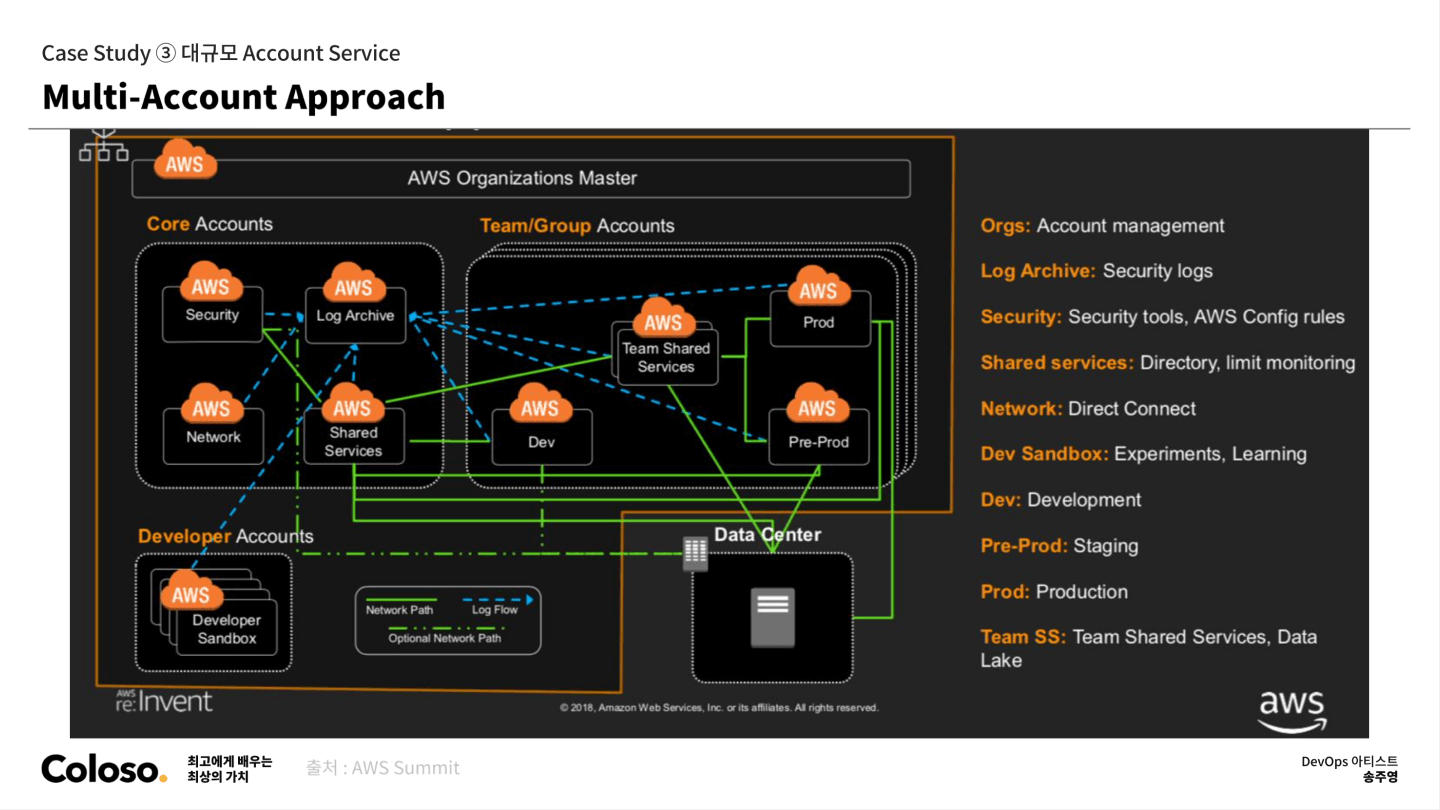Click the 'Network Path' key label

(399, 610)
